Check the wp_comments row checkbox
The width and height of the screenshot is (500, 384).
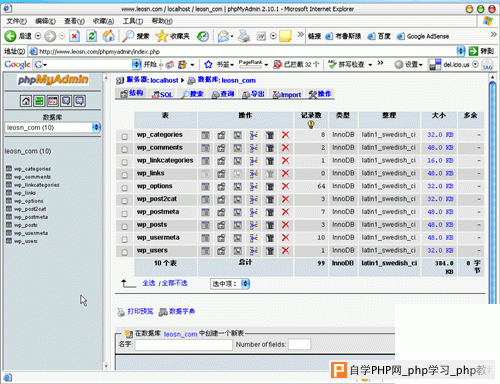[125, 149]
